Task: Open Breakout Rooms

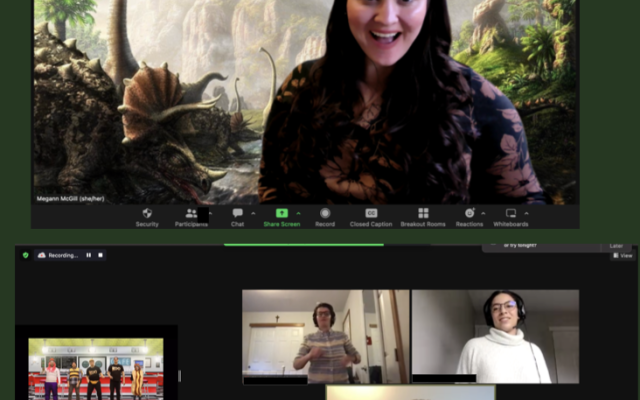Action: pyautogui.click(x=423, y=217)
